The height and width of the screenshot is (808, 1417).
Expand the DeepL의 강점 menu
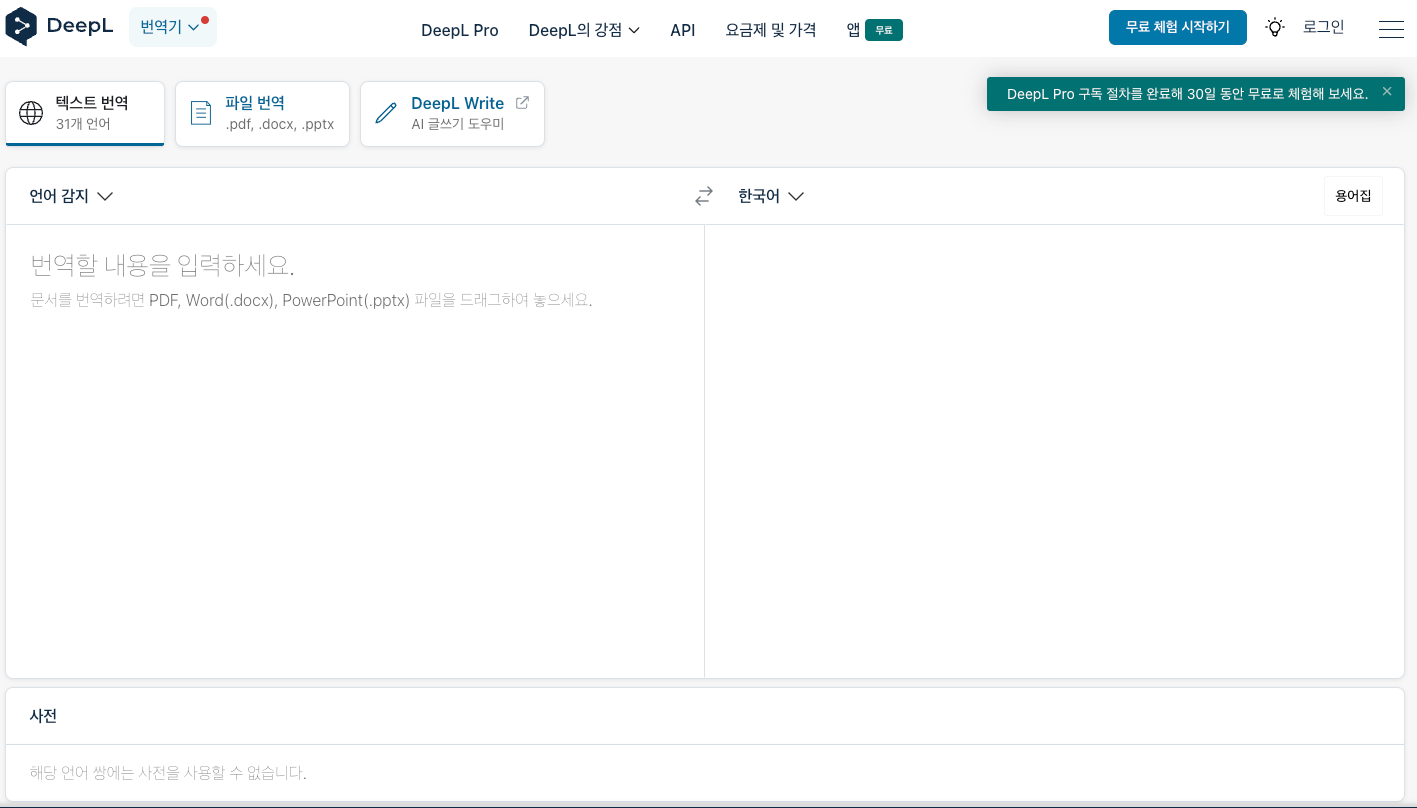(x=584, y=30)
